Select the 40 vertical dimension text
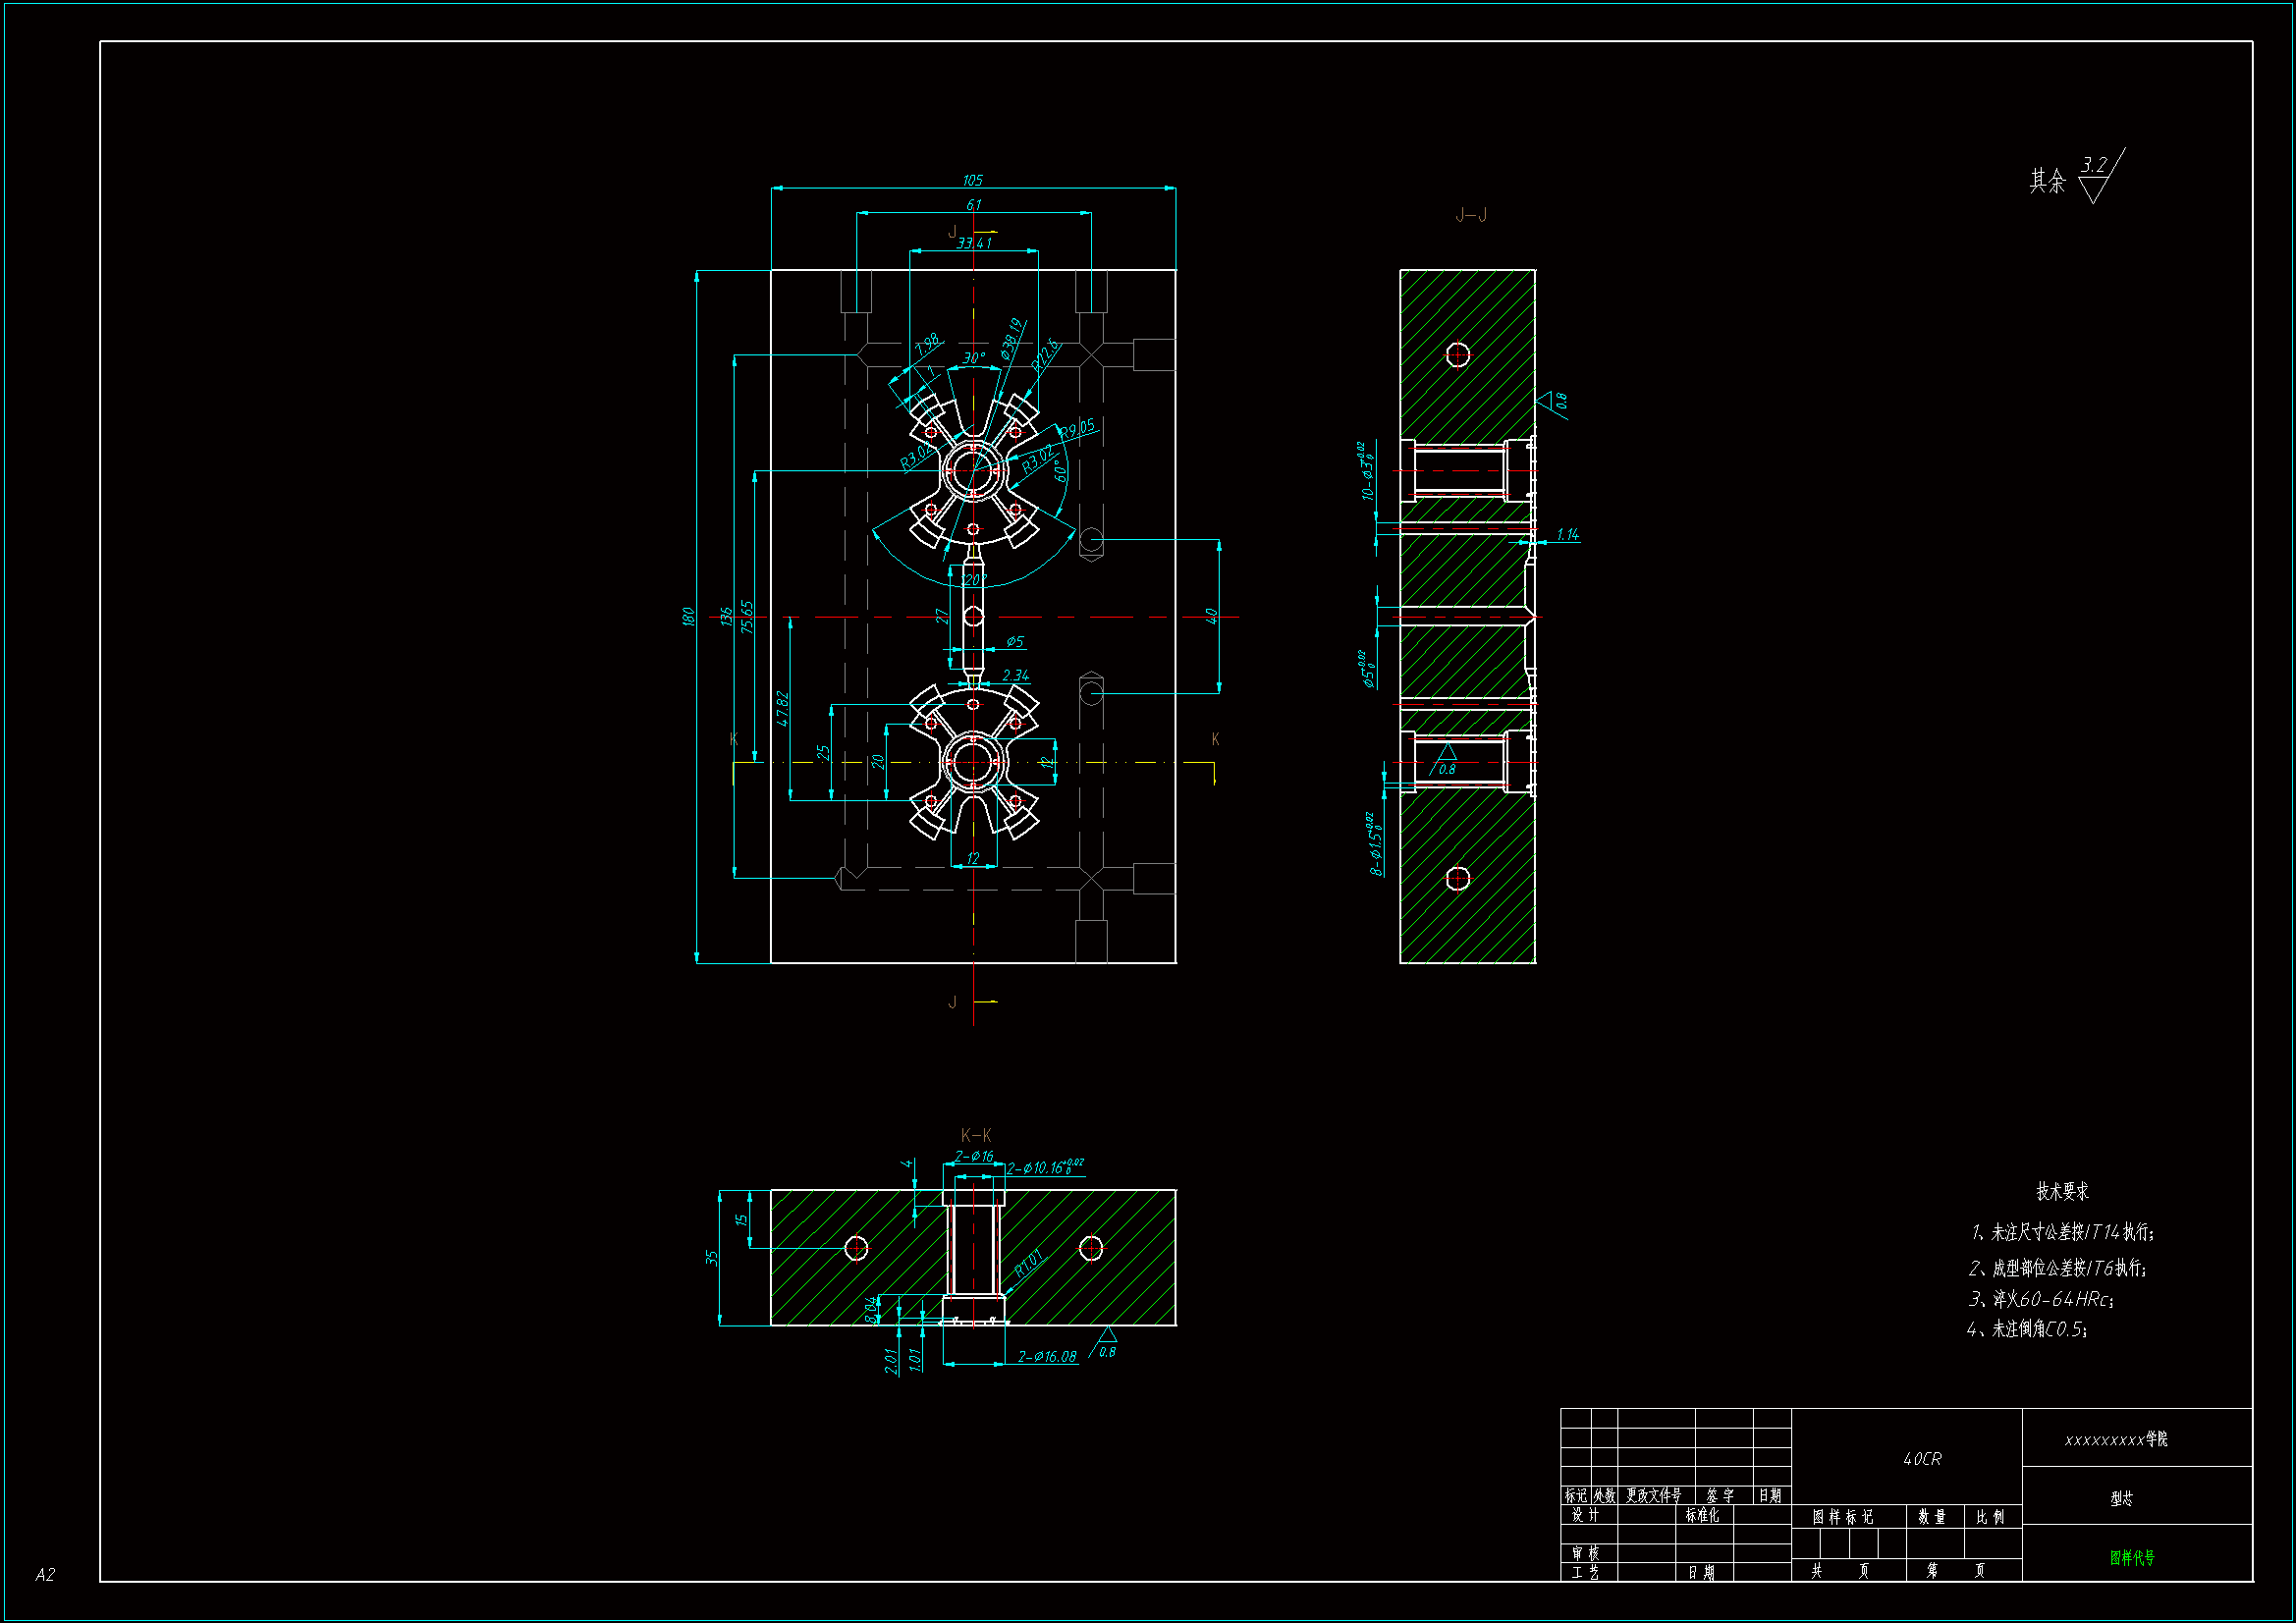The width and height of the screenshot is (2296, 1623). point(1211,615)
